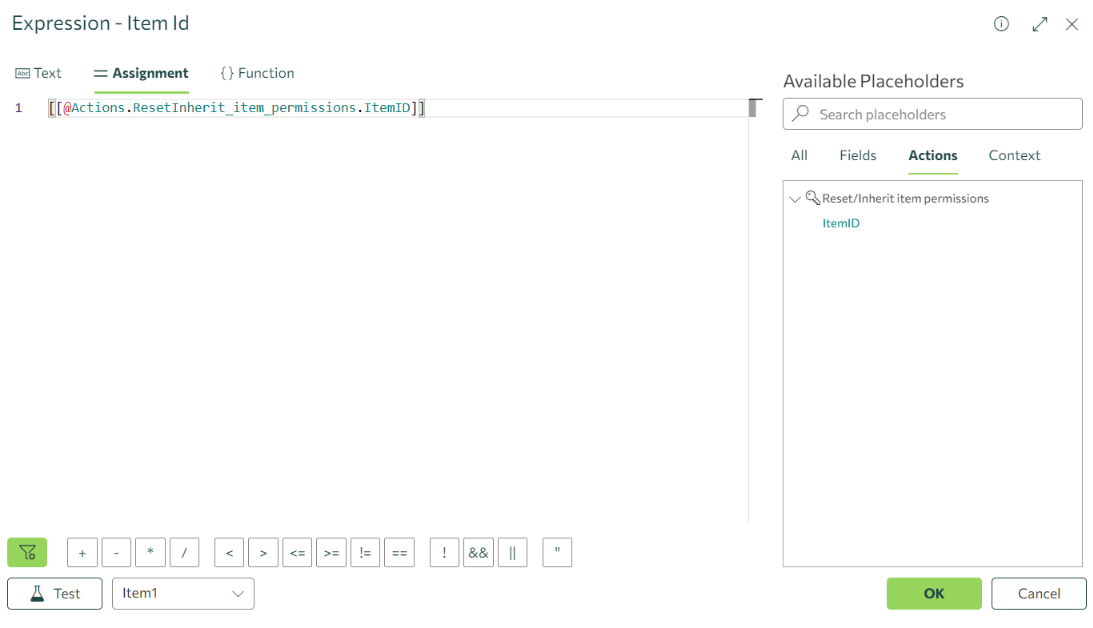Insert the double-equals operator
This screenshot has height=628, width=1093.
[399, 553]
